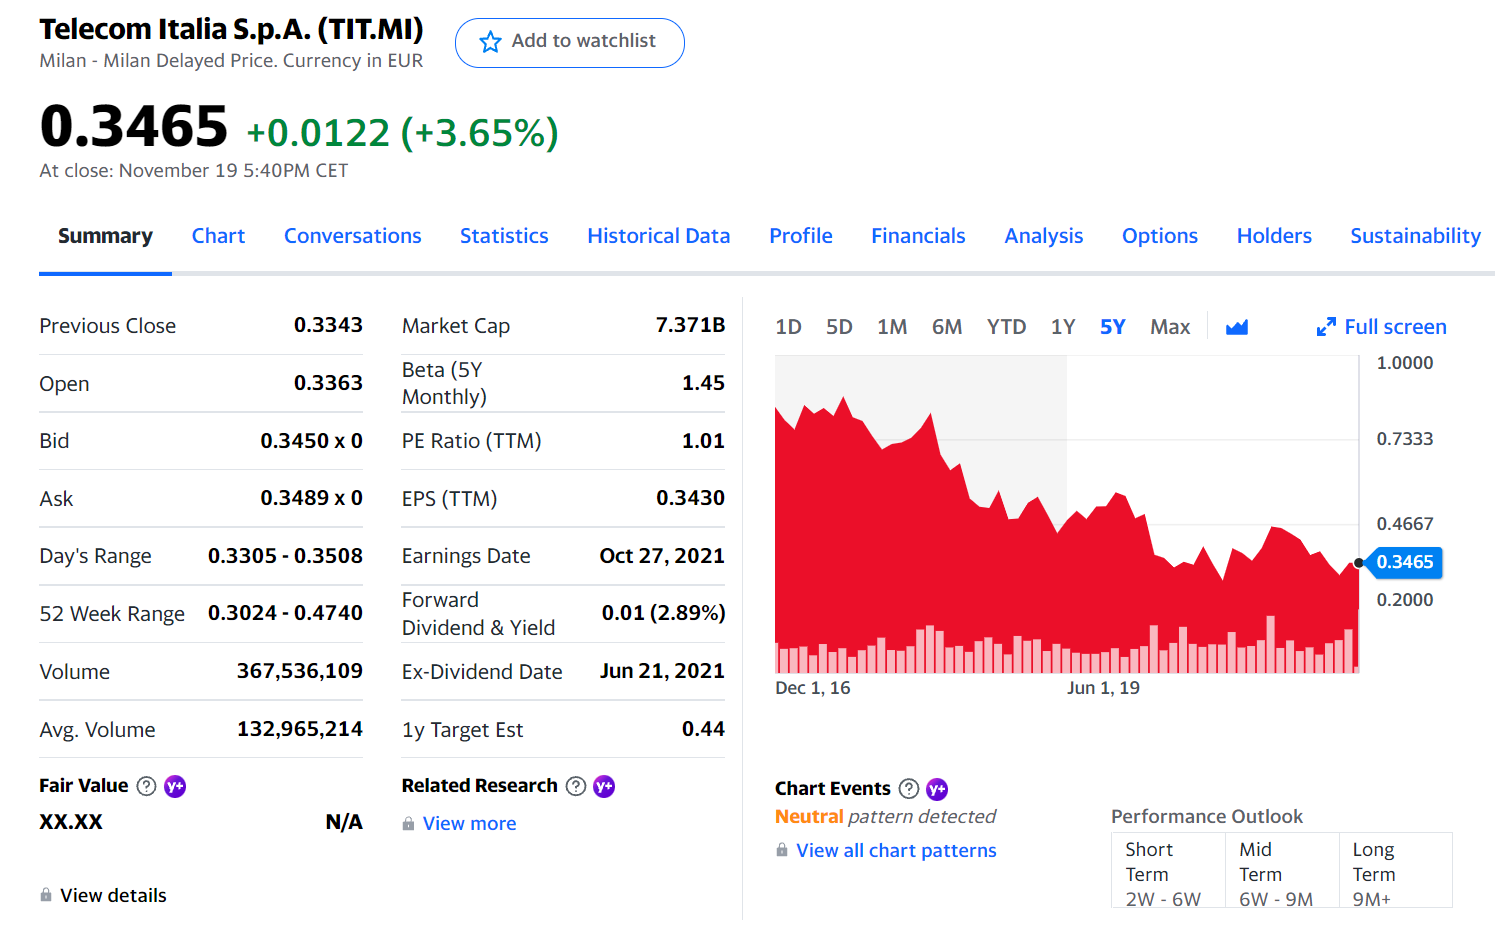Open the Statistics tab
The image size is (1495, 944).
pos(504,236)
